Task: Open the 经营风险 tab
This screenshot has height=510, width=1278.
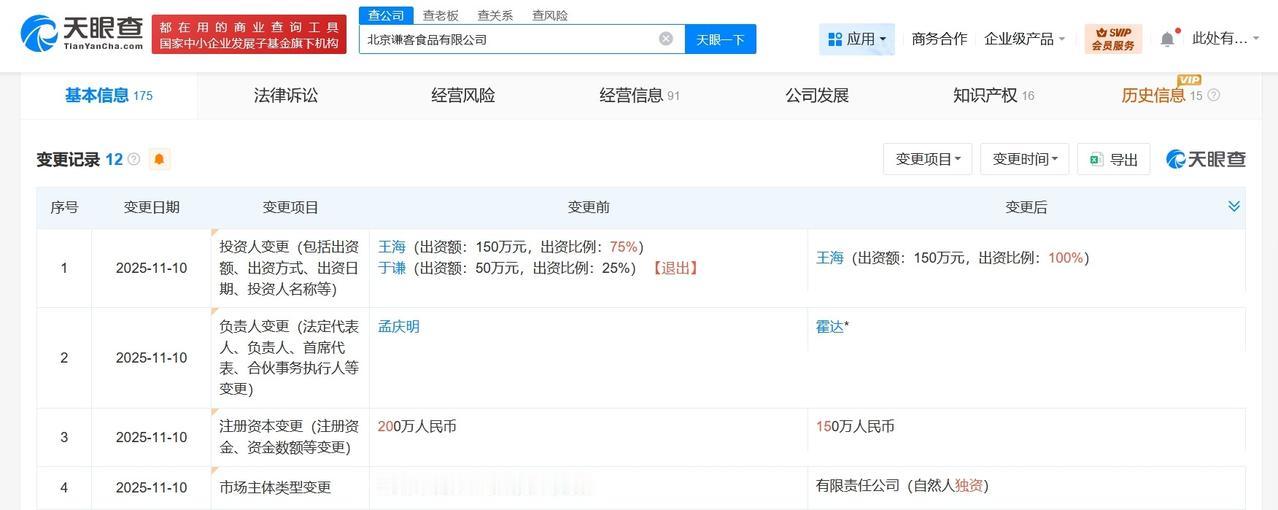Action: coord(463,96)
